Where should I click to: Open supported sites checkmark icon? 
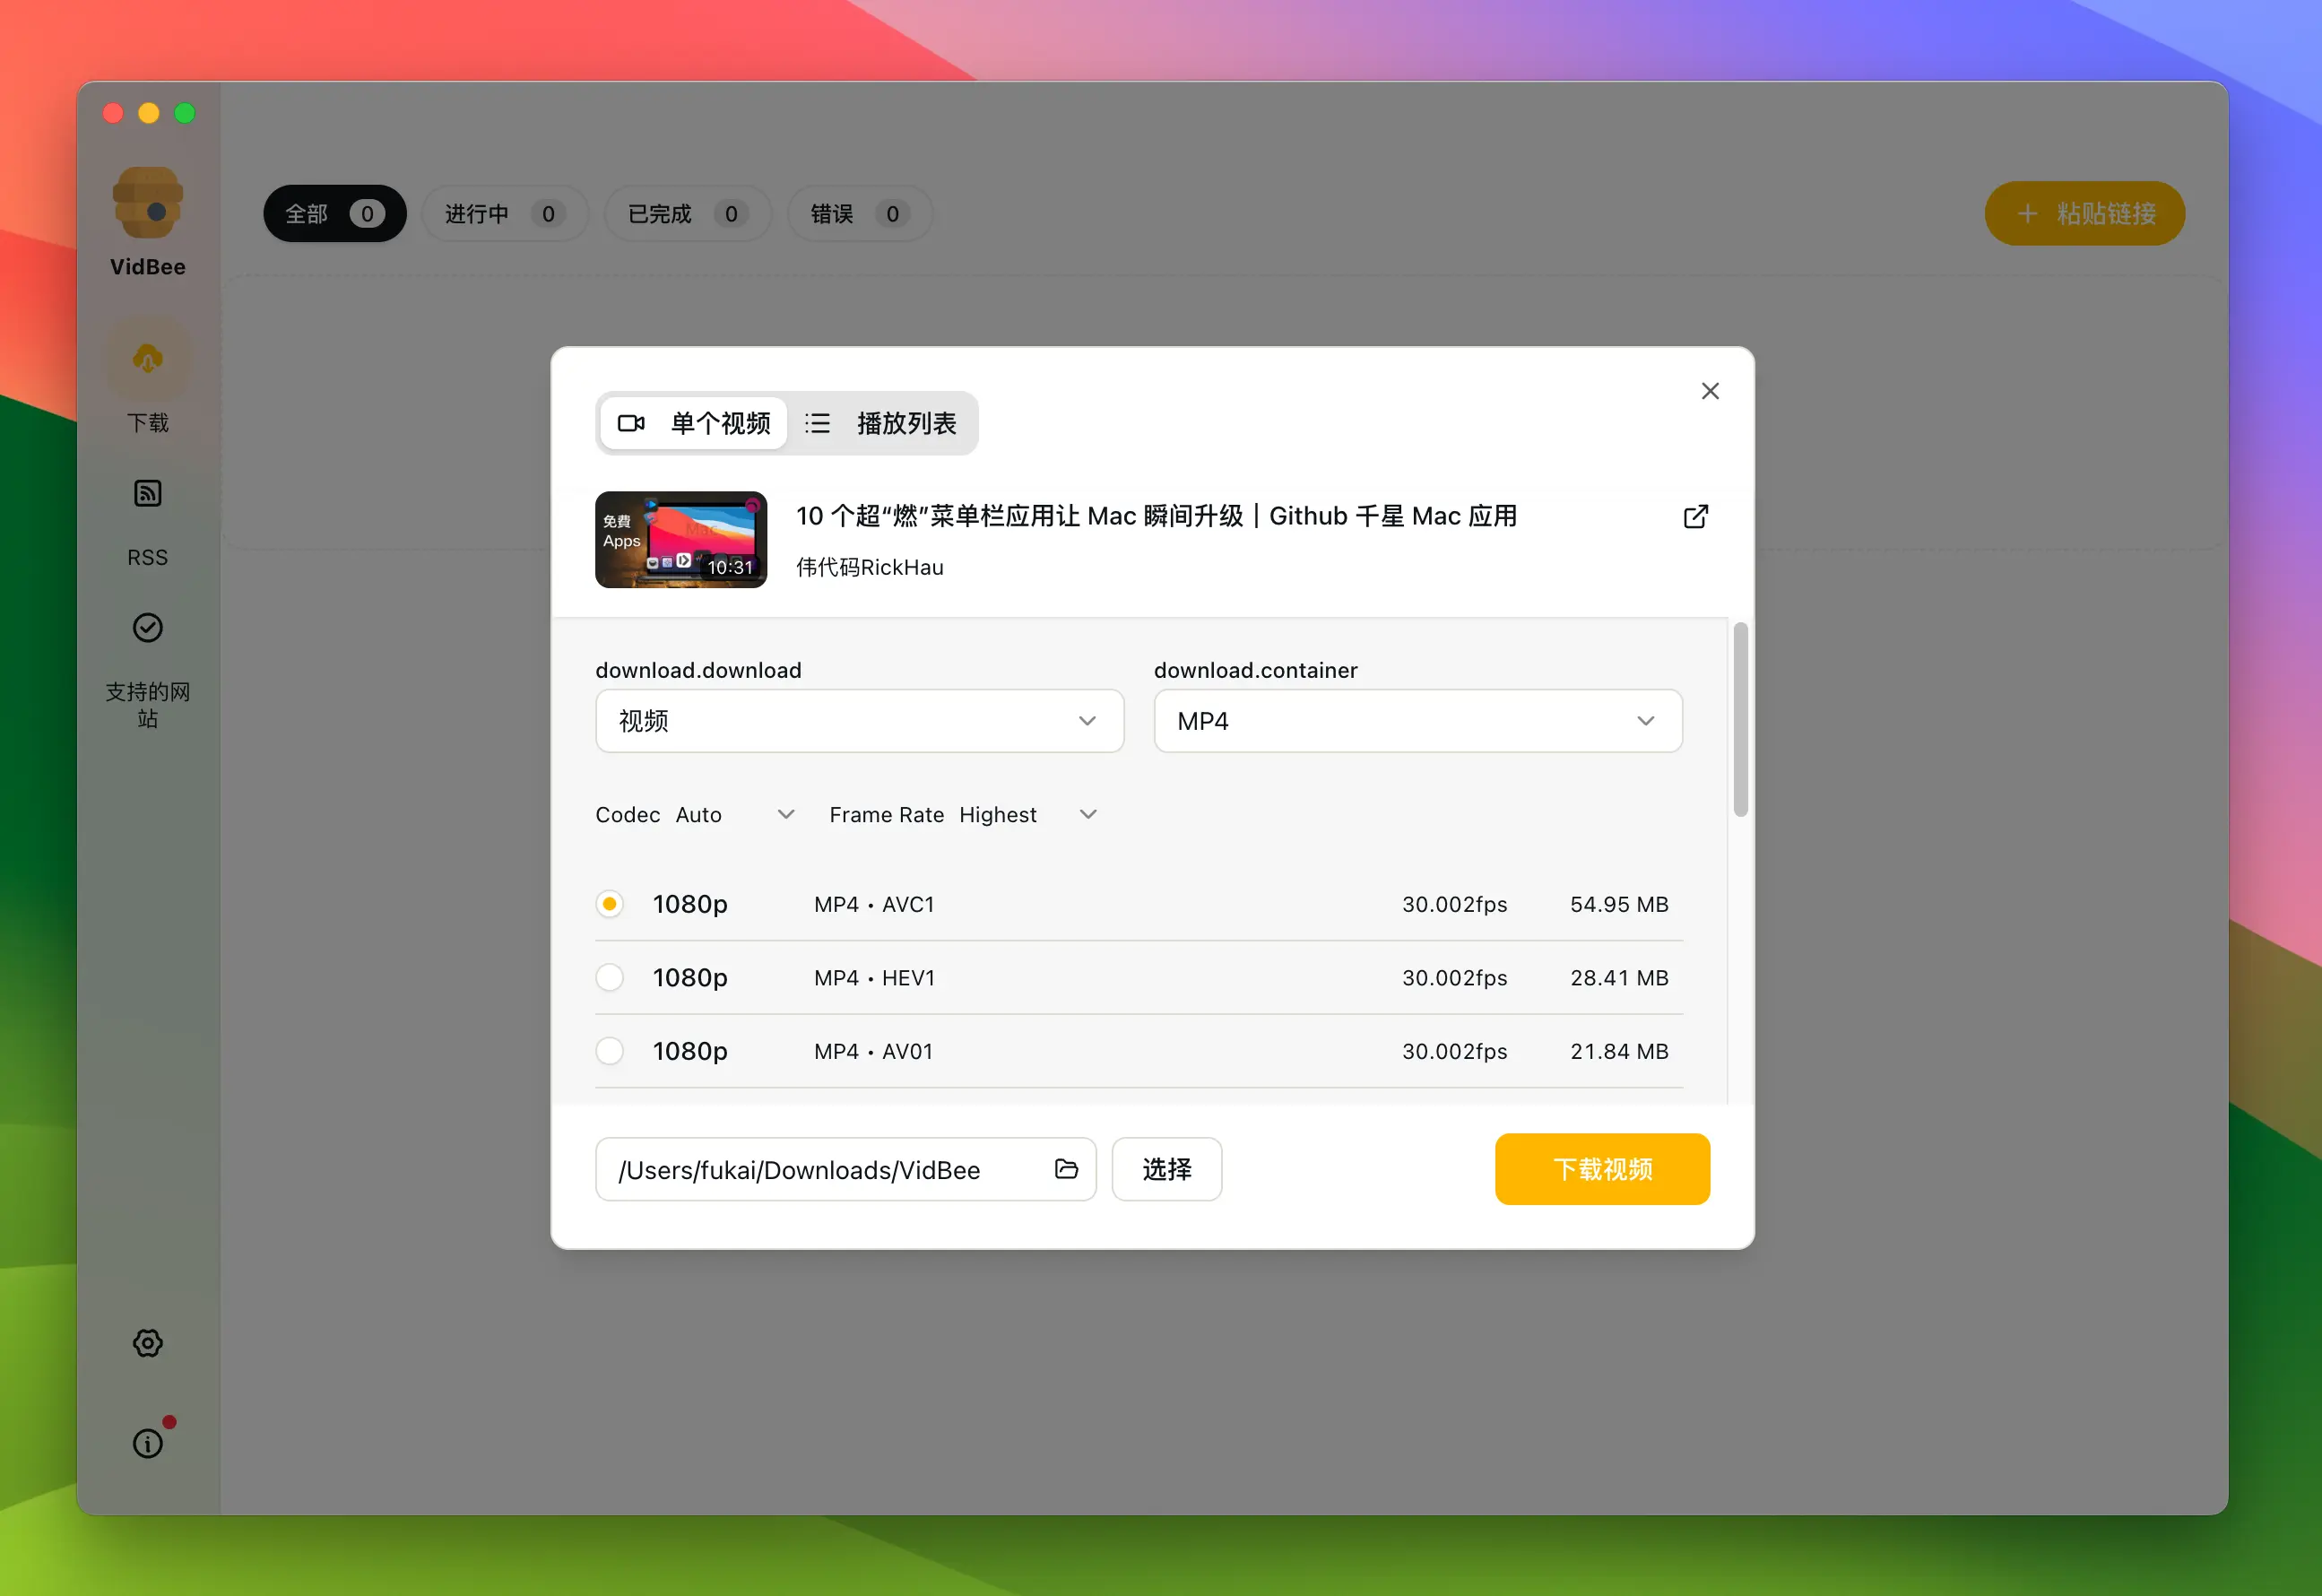(148, 628)
